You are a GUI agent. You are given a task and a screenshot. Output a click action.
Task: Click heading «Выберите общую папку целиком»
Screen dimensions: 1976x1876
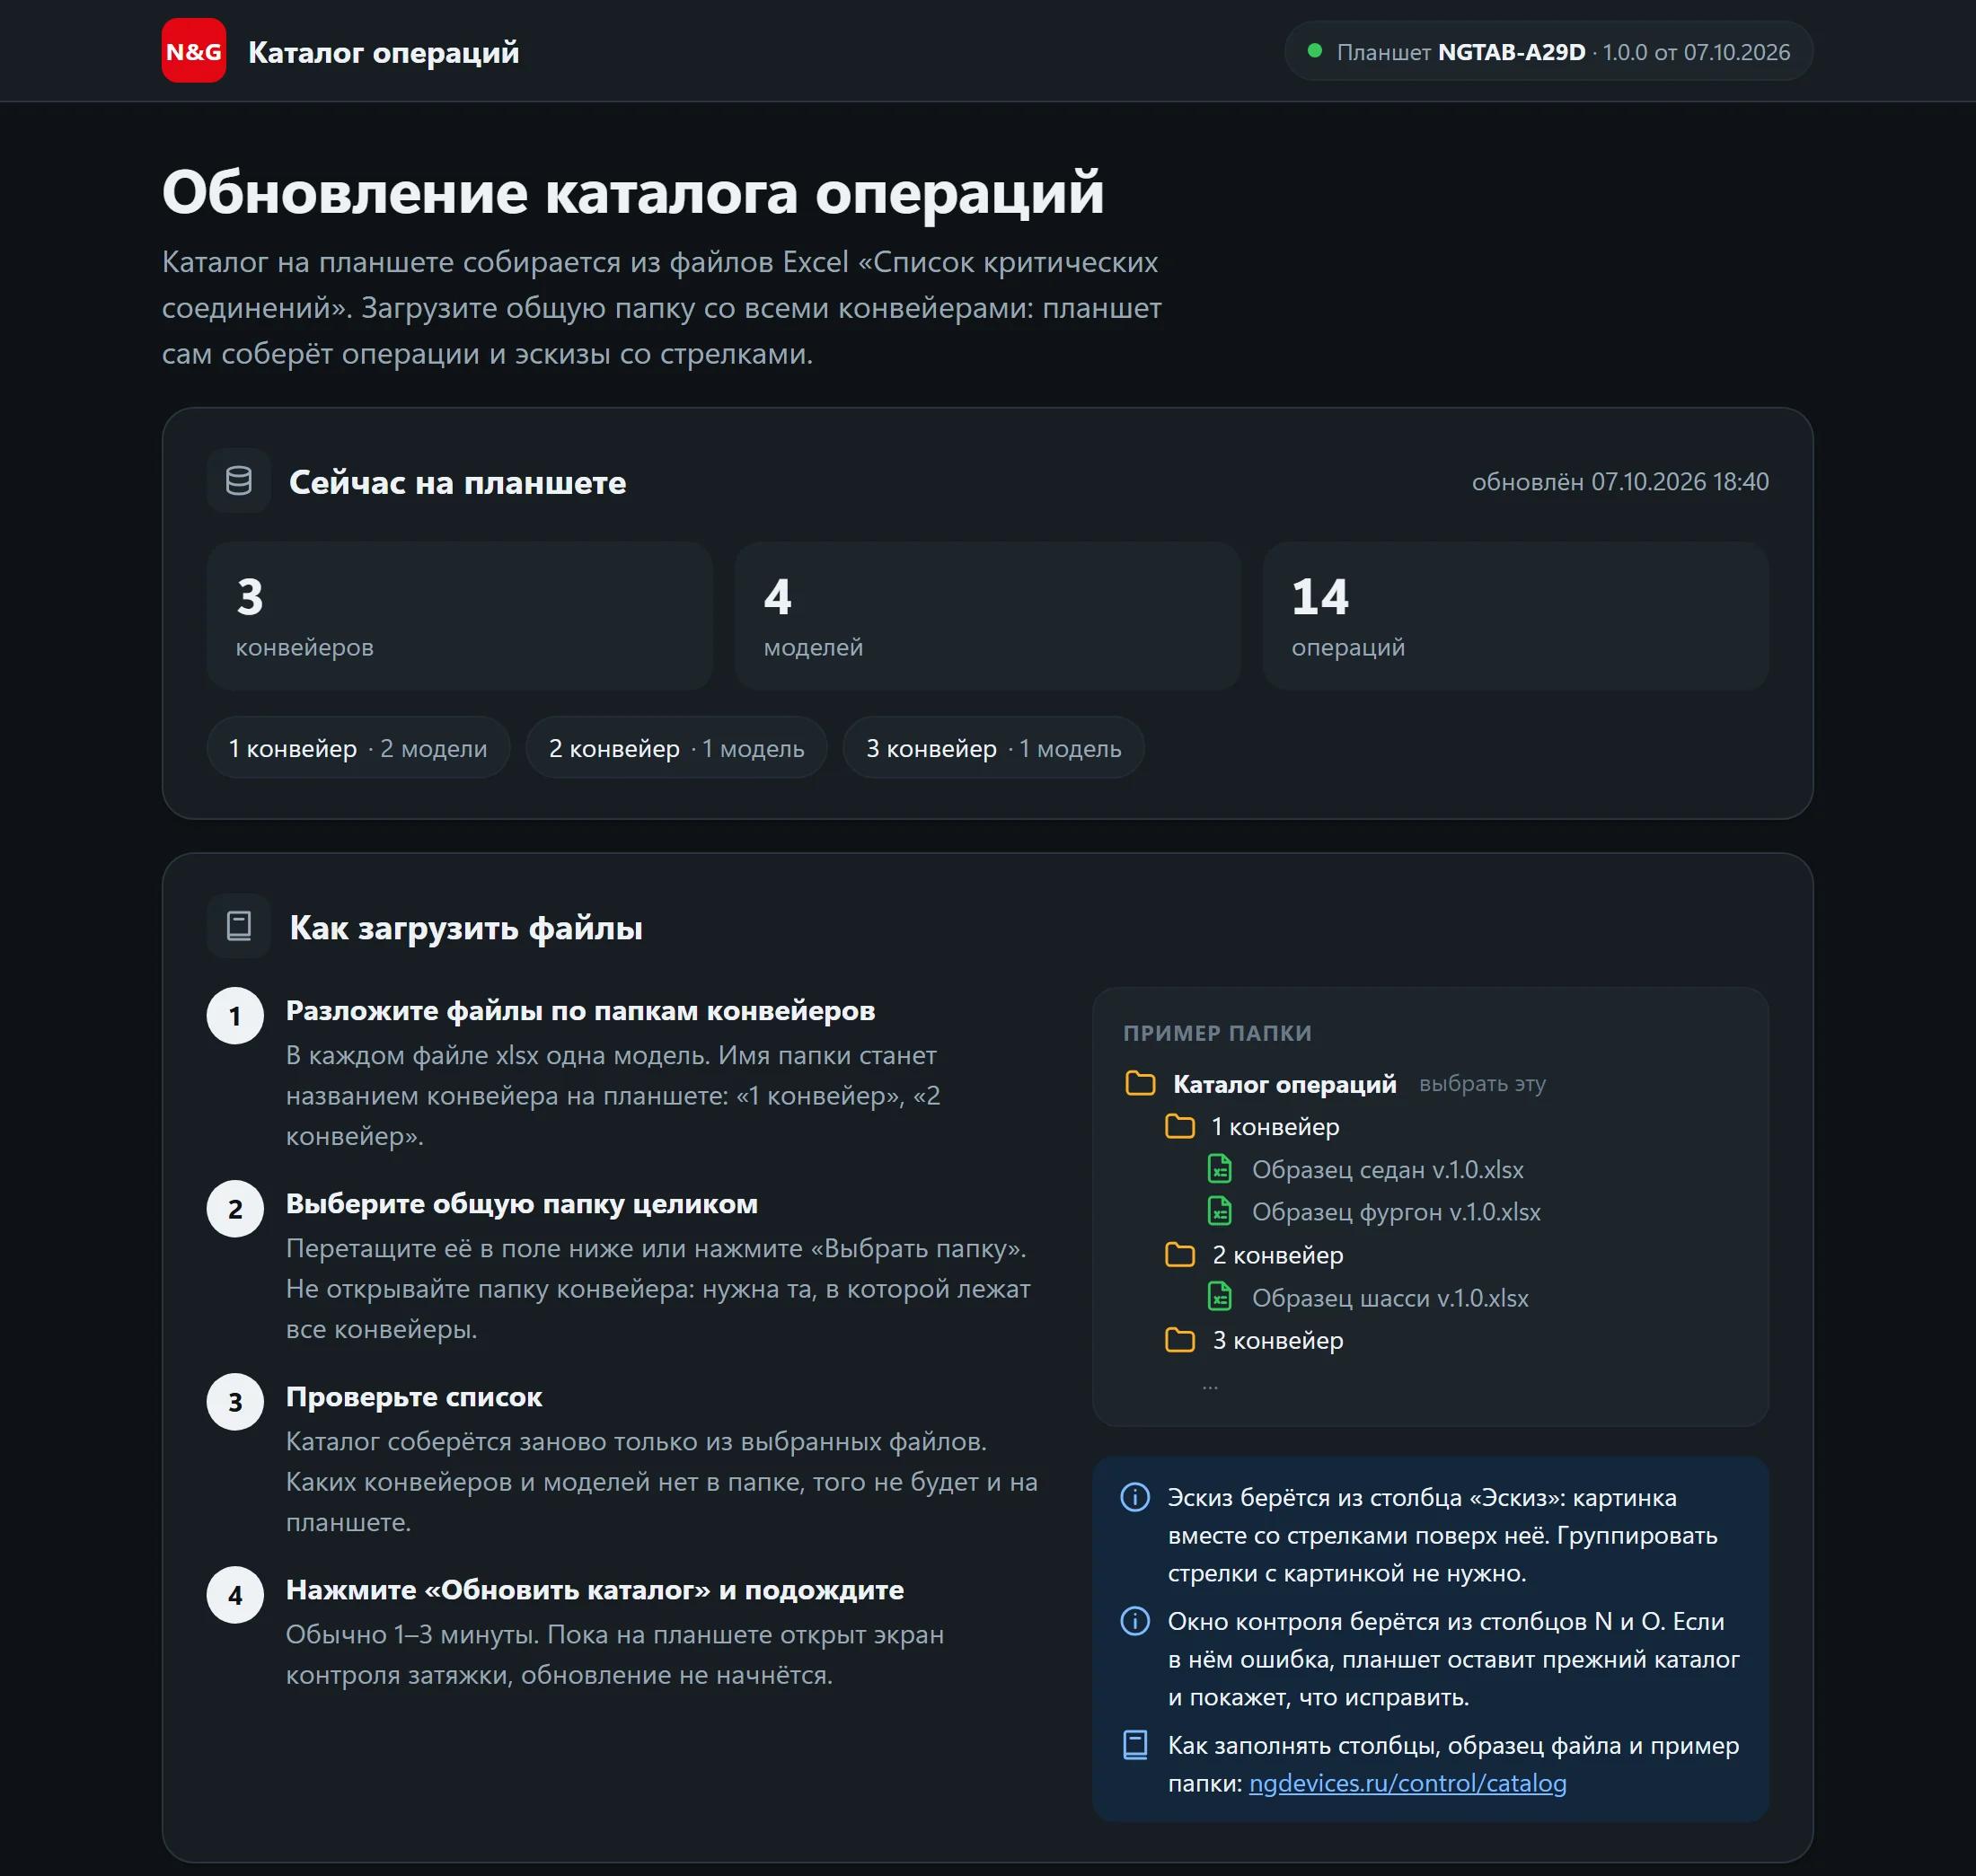522,1203
